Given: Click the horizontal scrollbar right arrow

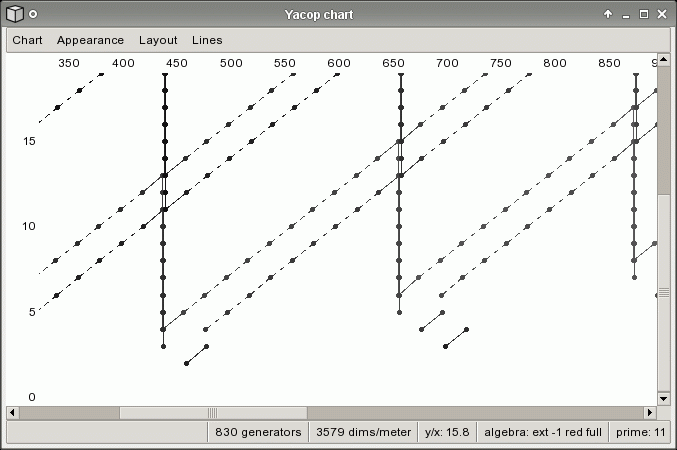Looking at the screenshot, I should pos(650,413).
